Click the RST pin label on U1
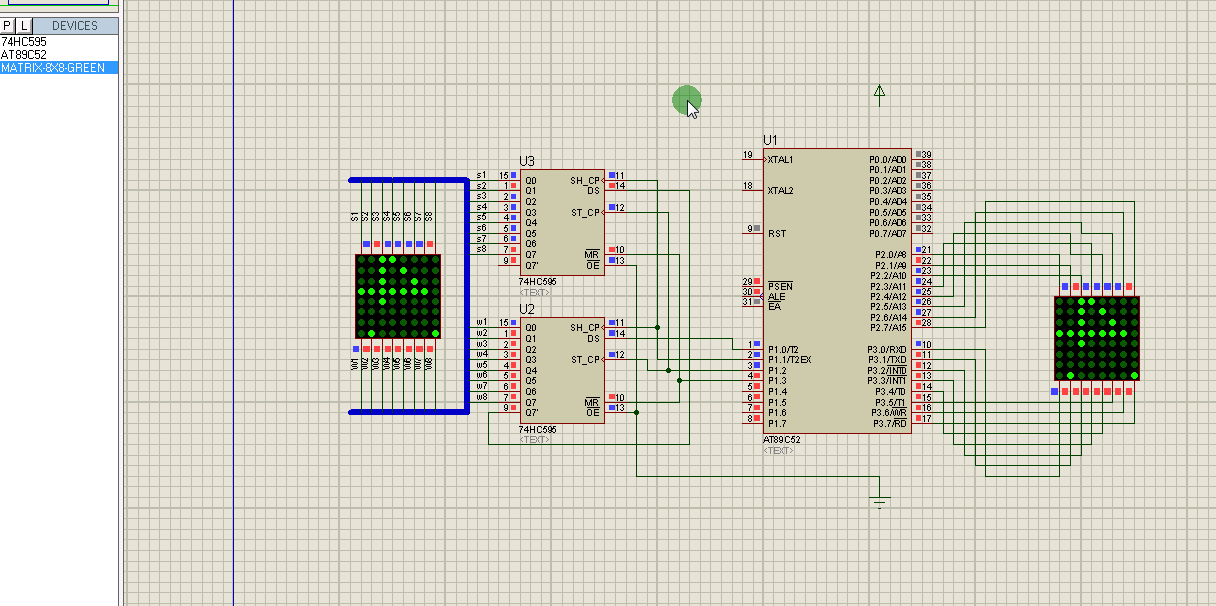This screenshot has width=1216, height=606. coord(777,233)
